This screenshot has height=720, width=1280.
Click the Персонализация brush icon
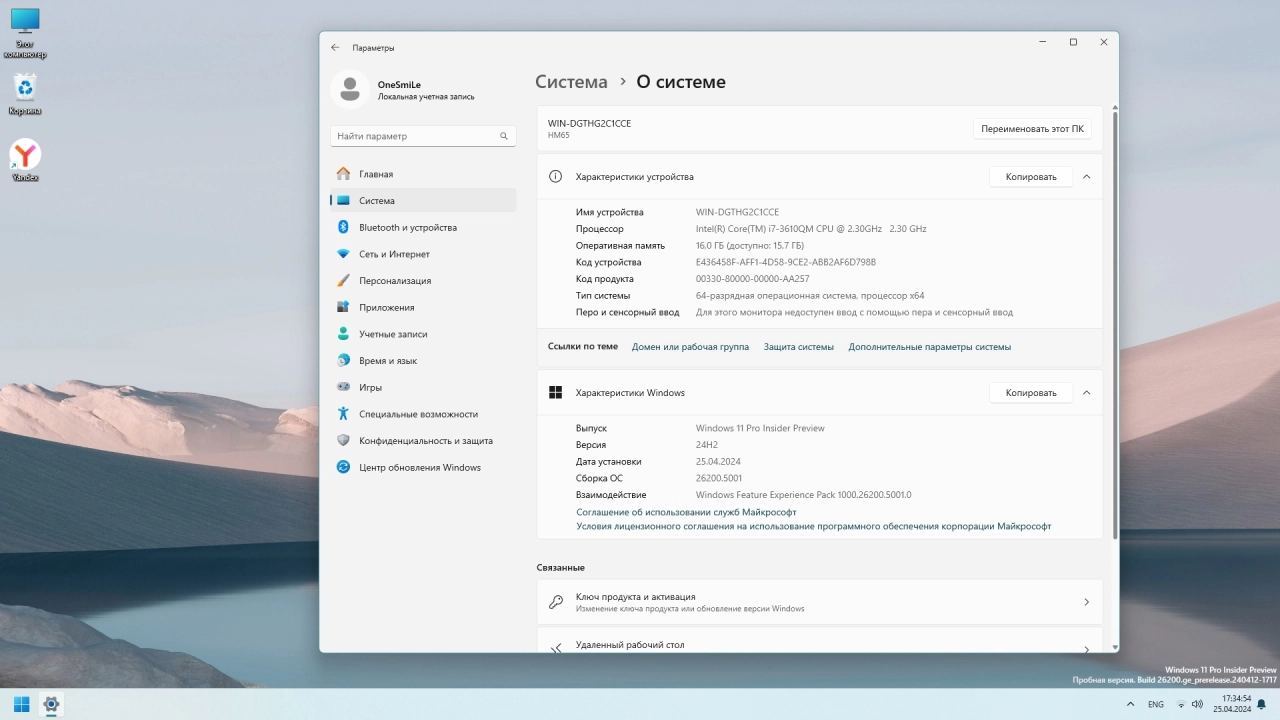[x=343, y=281]
